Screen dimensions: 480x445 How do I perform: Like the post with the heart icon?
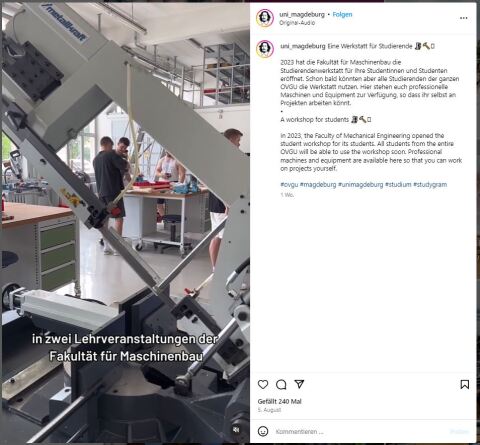[263, 384]
